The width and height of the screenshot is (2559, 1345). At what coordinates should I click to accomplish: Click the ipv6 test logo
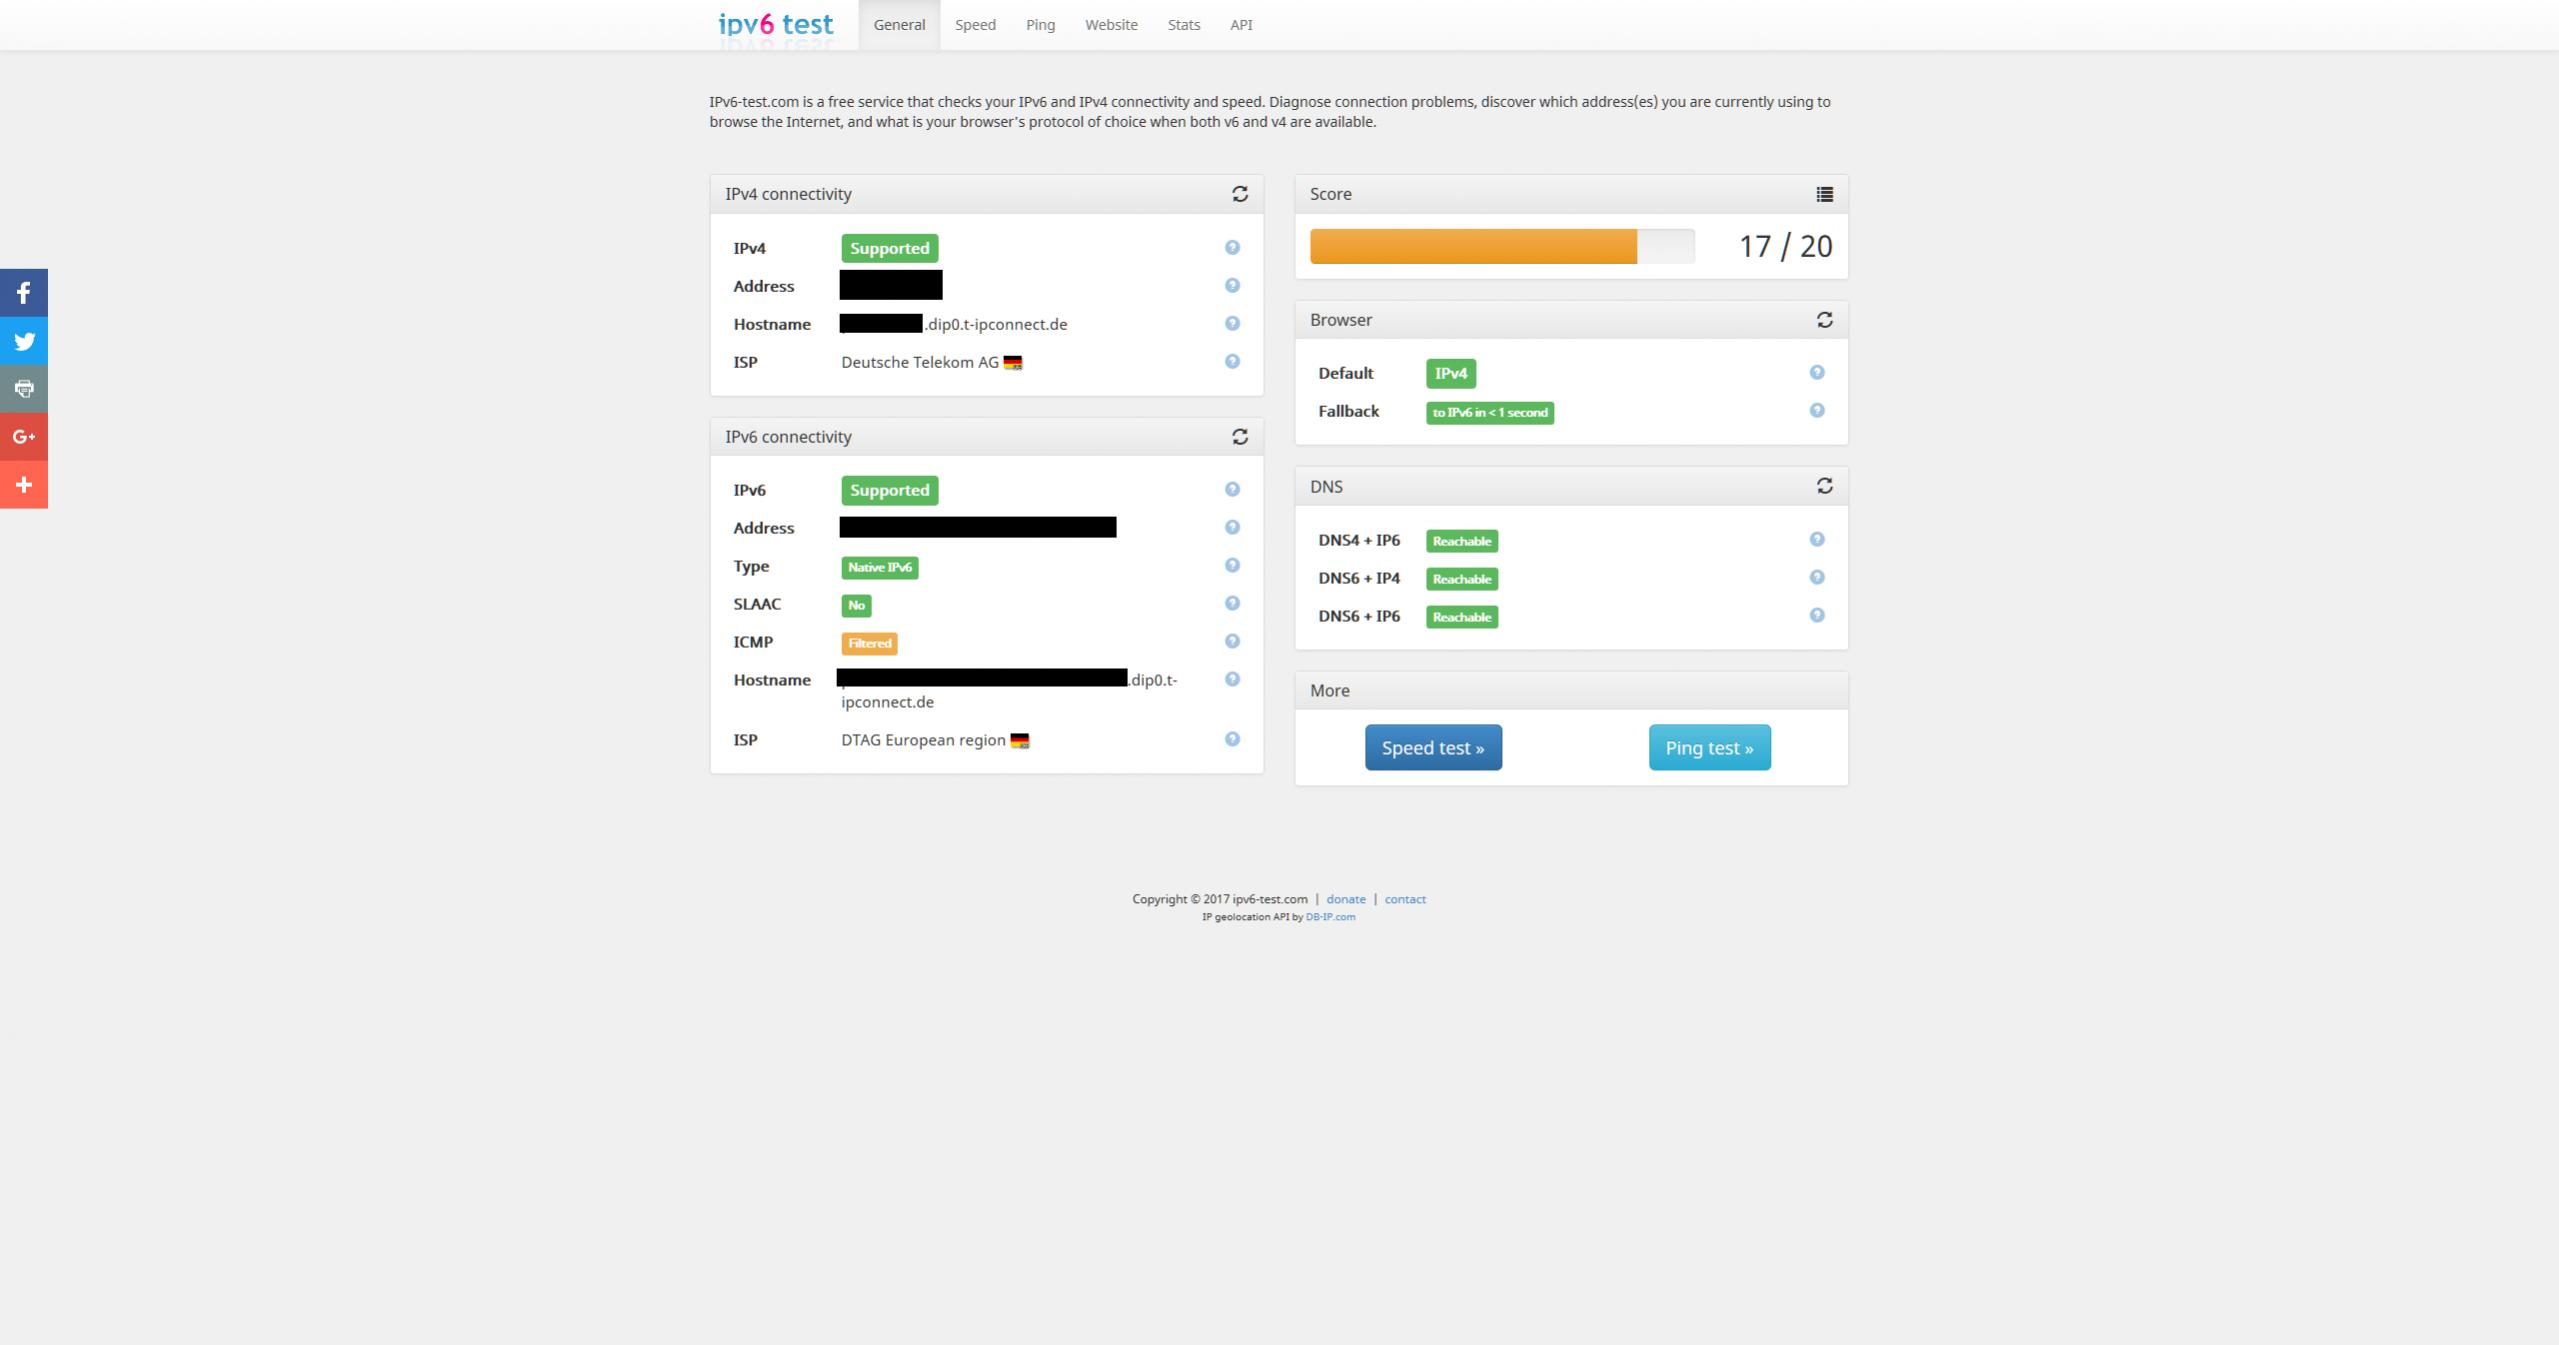point(775,25)
